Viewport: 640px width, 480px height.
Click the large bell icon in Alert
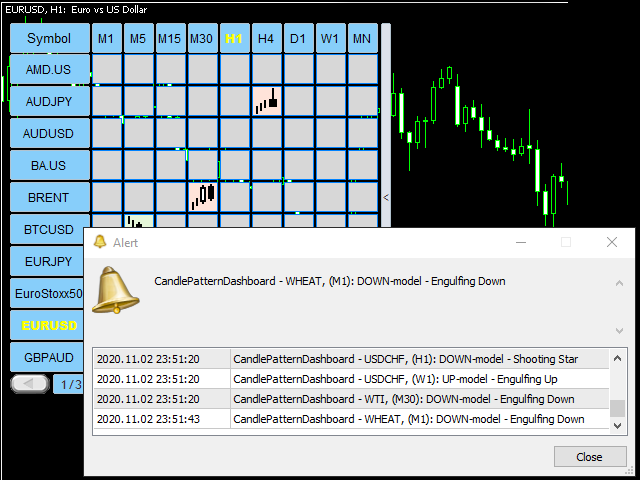(x=116, y=290)
